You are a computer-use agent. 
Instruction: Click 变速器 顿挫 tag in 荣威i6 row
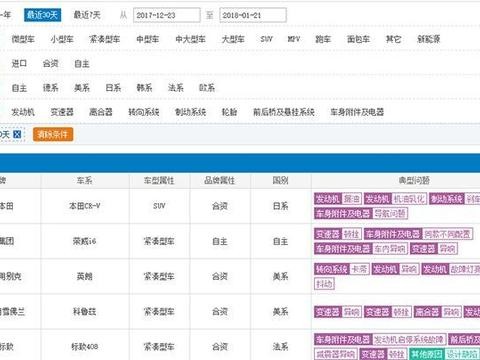pyautogui.click(x=338, y=234)
